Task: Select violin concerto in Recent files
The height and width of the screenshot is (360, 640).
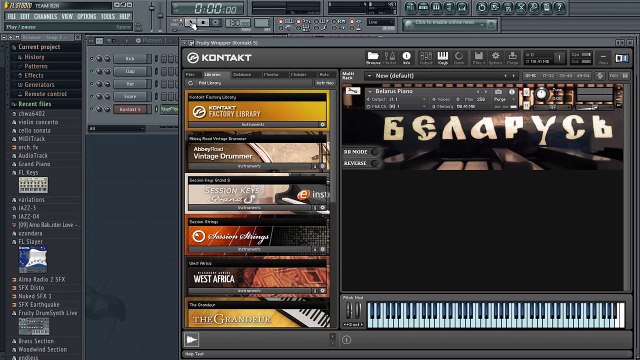Action: pos(38,122)
